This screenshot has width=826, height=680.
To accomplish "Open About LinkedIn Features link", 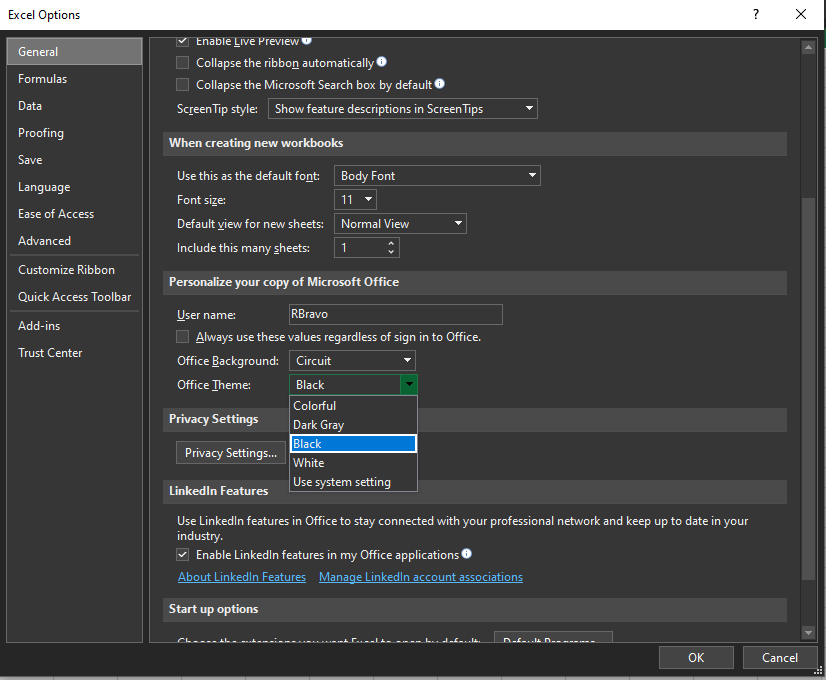I will [x=242, y=577].
